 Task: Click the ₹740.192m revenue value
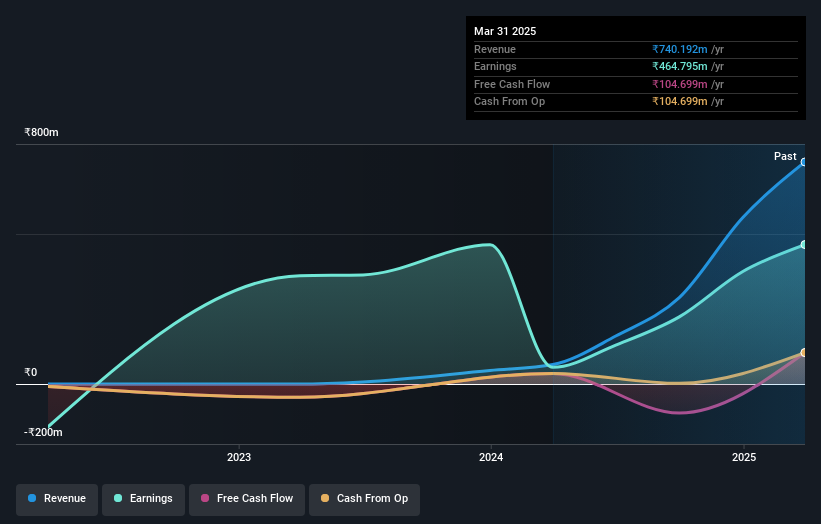click(x=680, y=49)
